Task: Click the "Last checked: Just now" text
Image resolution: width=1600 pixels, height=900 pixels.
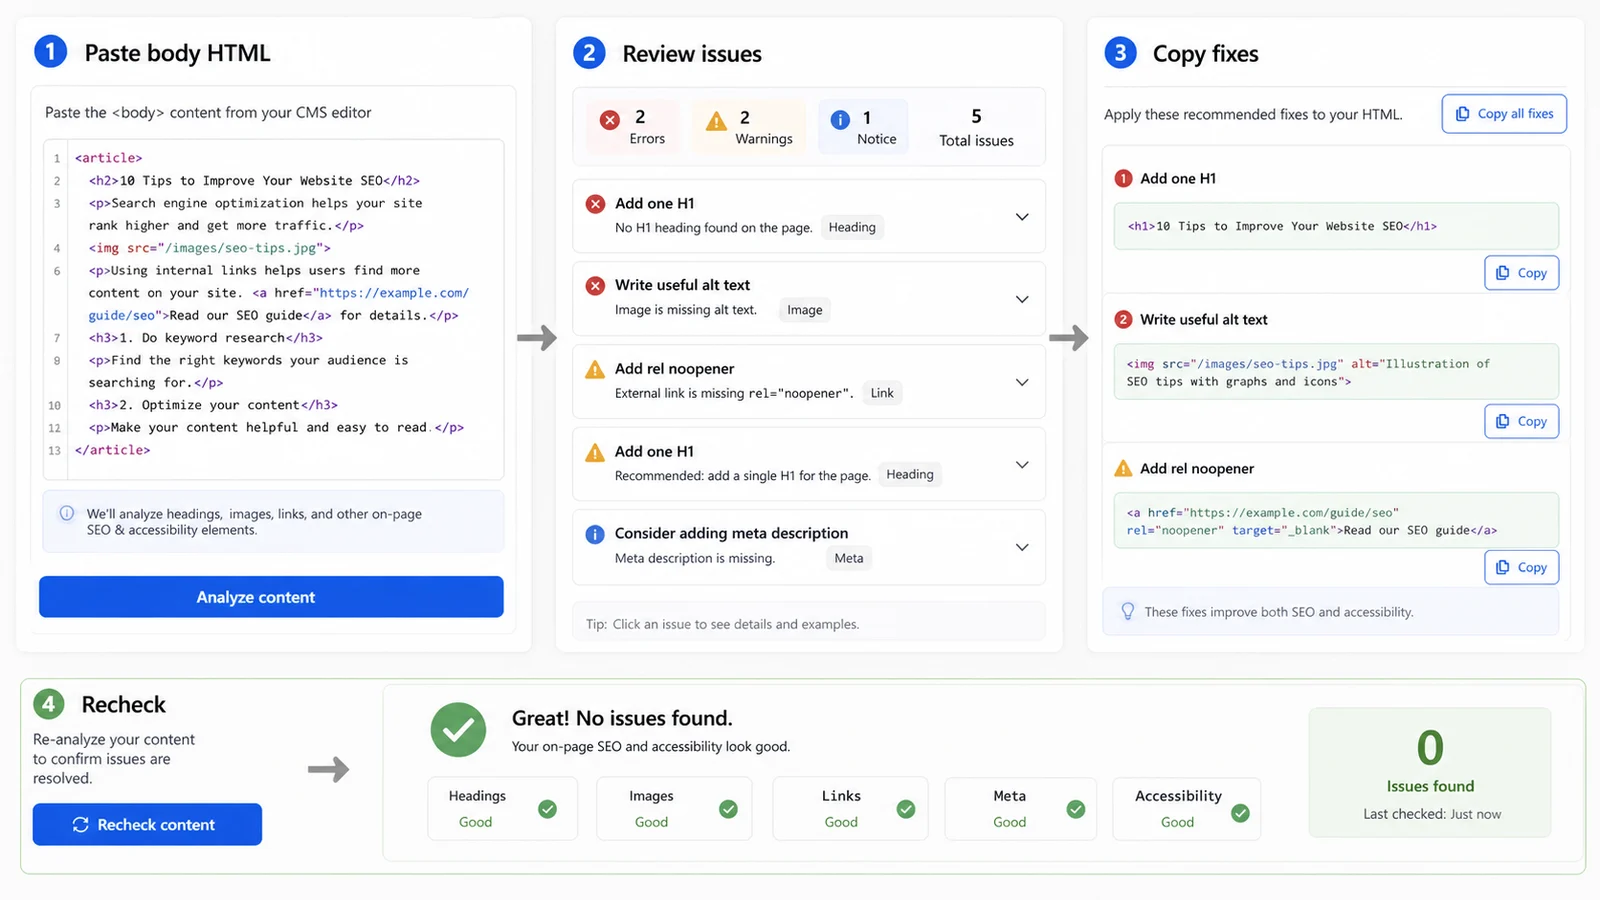Action: [1432, 814]
